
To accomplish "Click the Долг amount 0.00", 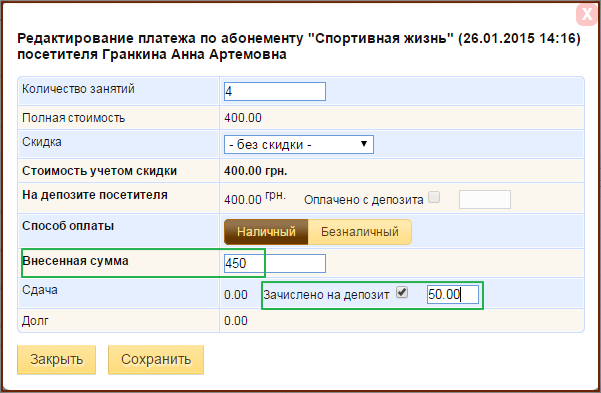I will pos(236,321).
